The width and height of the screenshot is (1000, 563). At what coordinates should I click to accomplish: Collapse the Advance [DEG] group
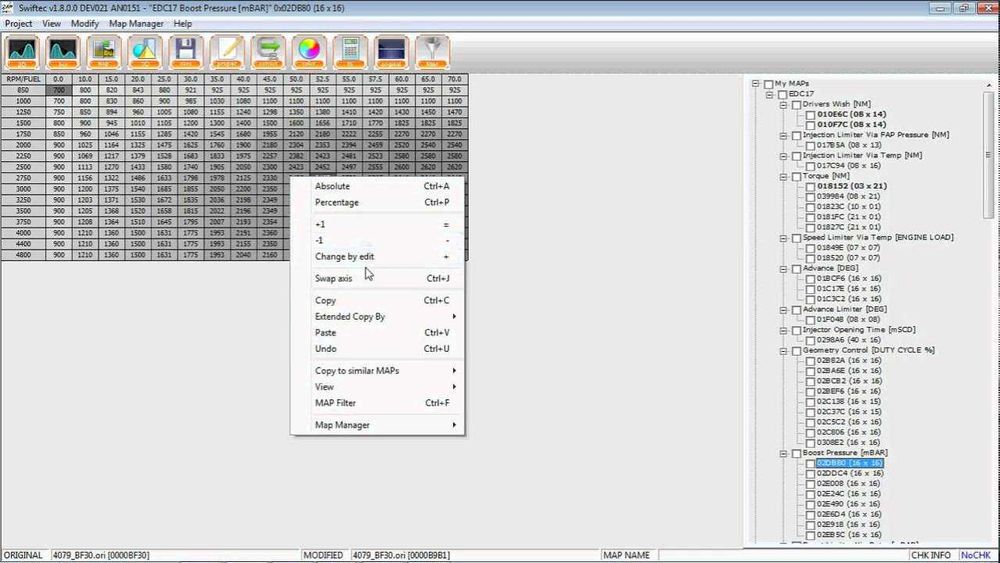coord(784,268)
